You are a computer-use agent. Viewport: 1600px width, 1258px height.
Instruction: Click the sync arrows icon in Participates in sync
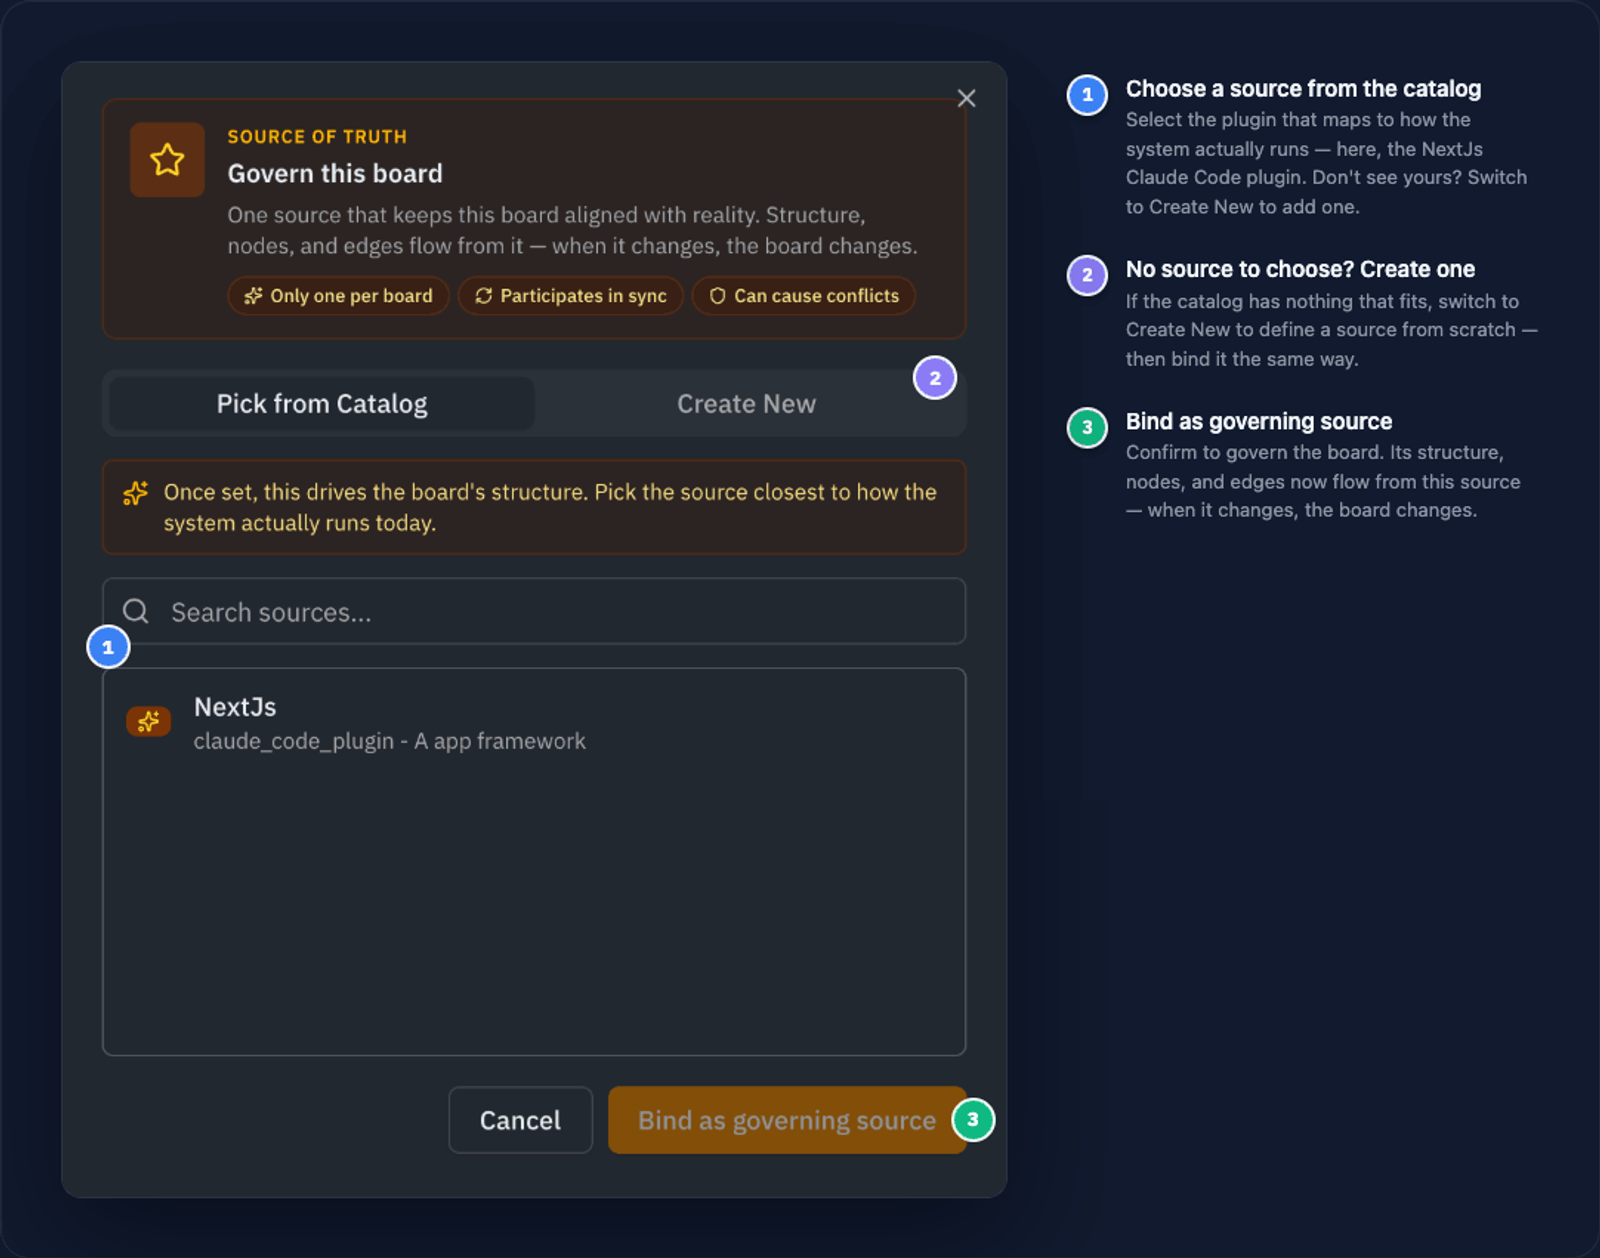pyautogui.click(x=484, y=296)
